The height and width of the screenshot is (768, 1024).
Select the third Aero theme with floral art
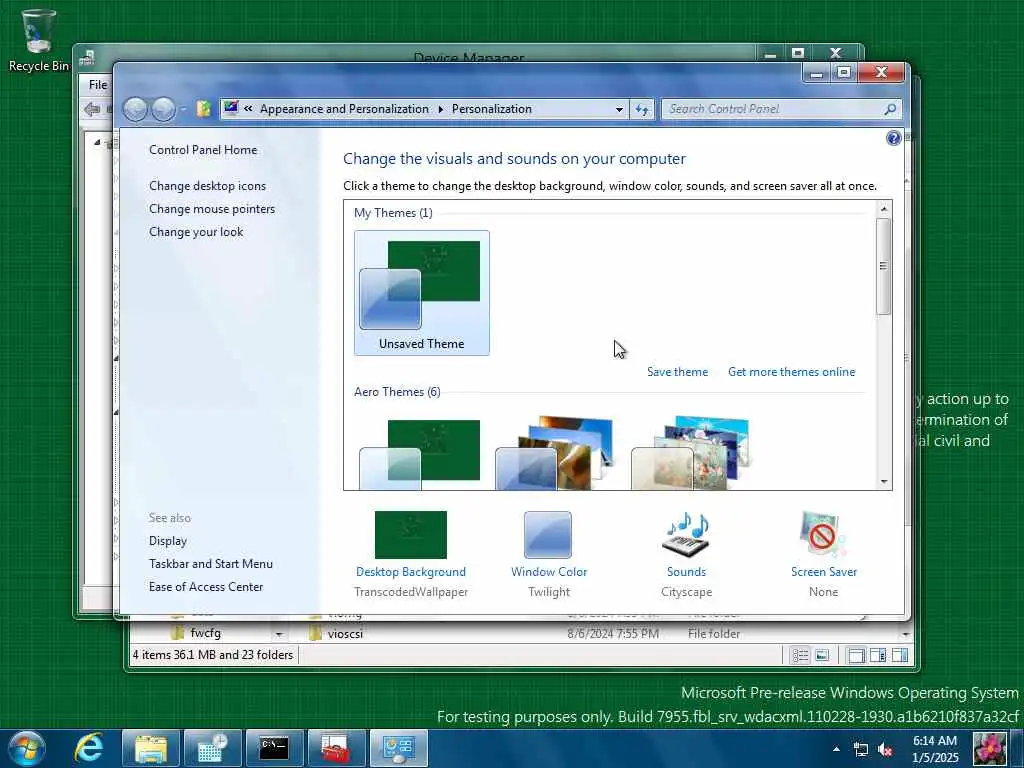click(691, 453)
